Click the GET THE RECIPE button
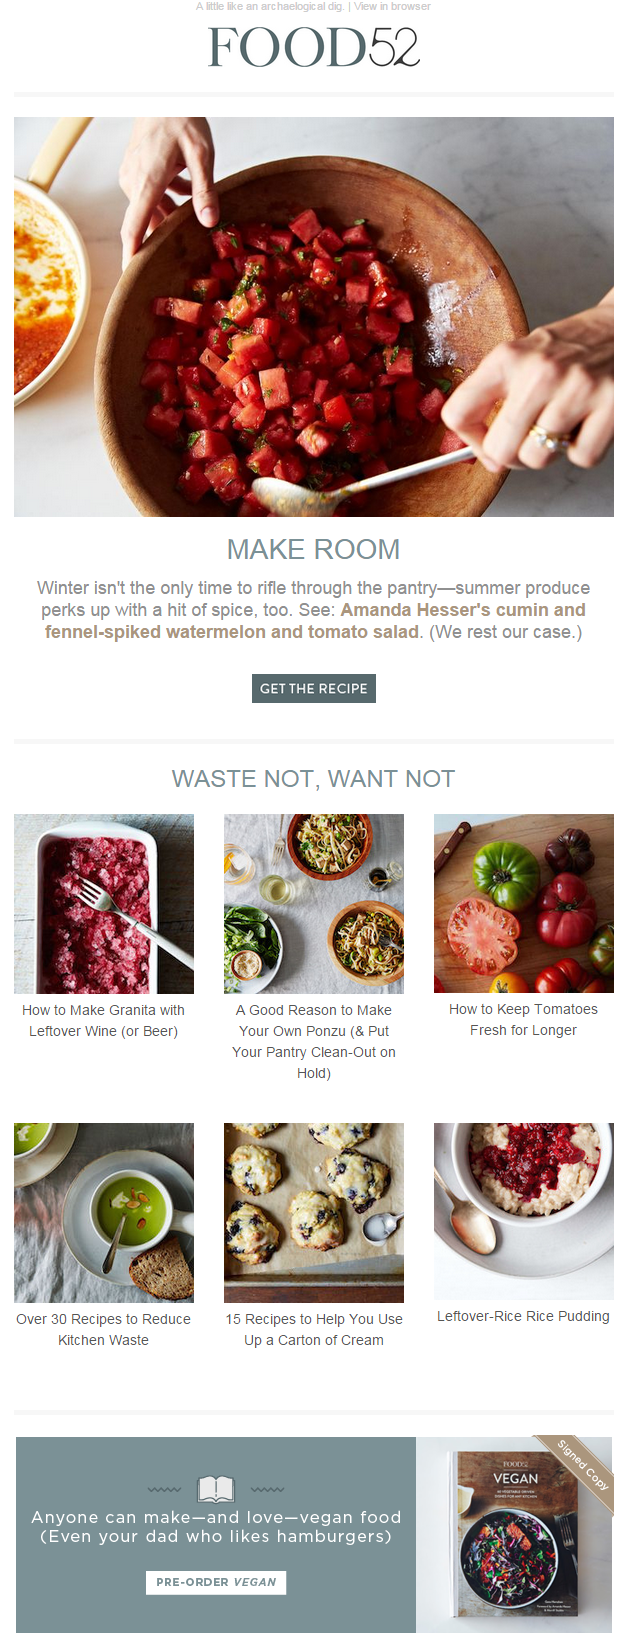 (313, 688)
